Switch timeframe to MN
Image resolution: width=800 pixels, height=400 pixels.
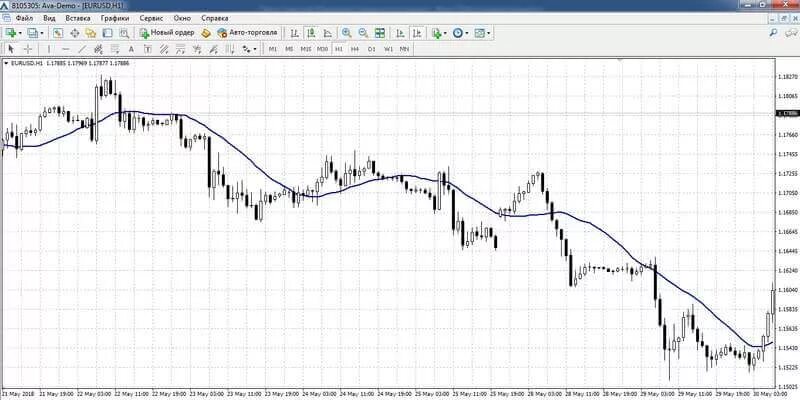(x=405, y=49)
